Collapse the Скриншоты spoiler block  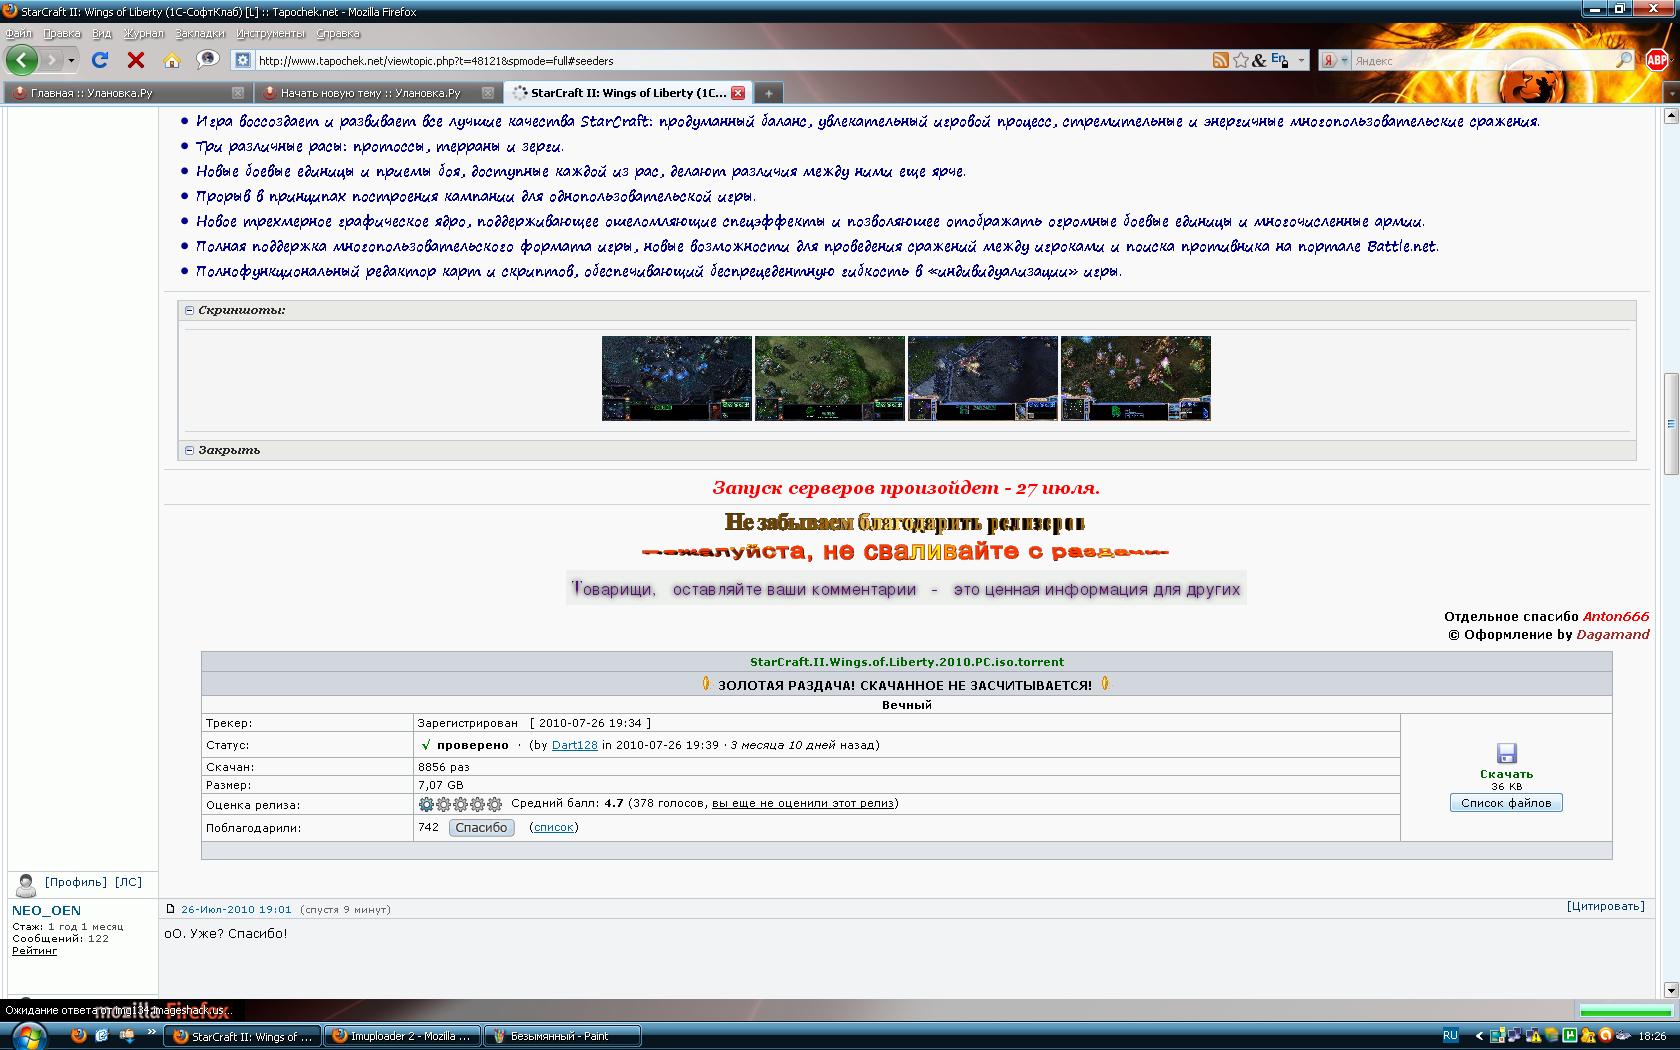189,311
